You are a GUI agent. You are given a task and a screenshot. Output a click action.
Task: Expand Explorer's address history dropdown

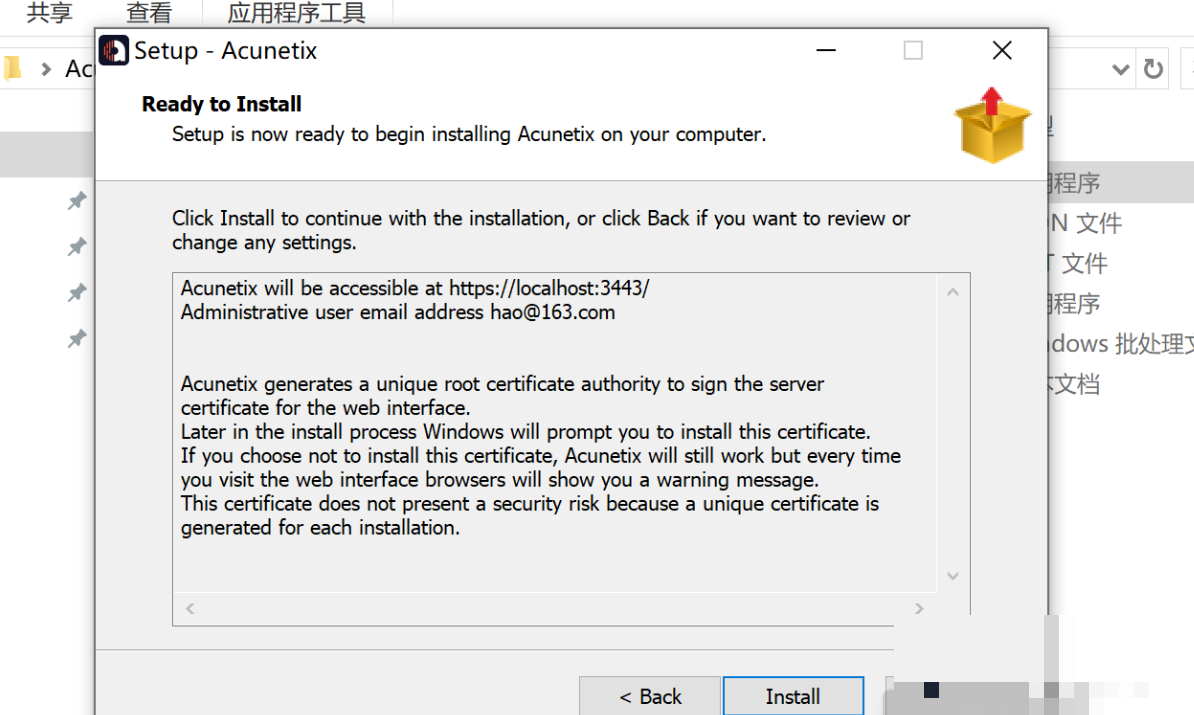point(1120,70)
